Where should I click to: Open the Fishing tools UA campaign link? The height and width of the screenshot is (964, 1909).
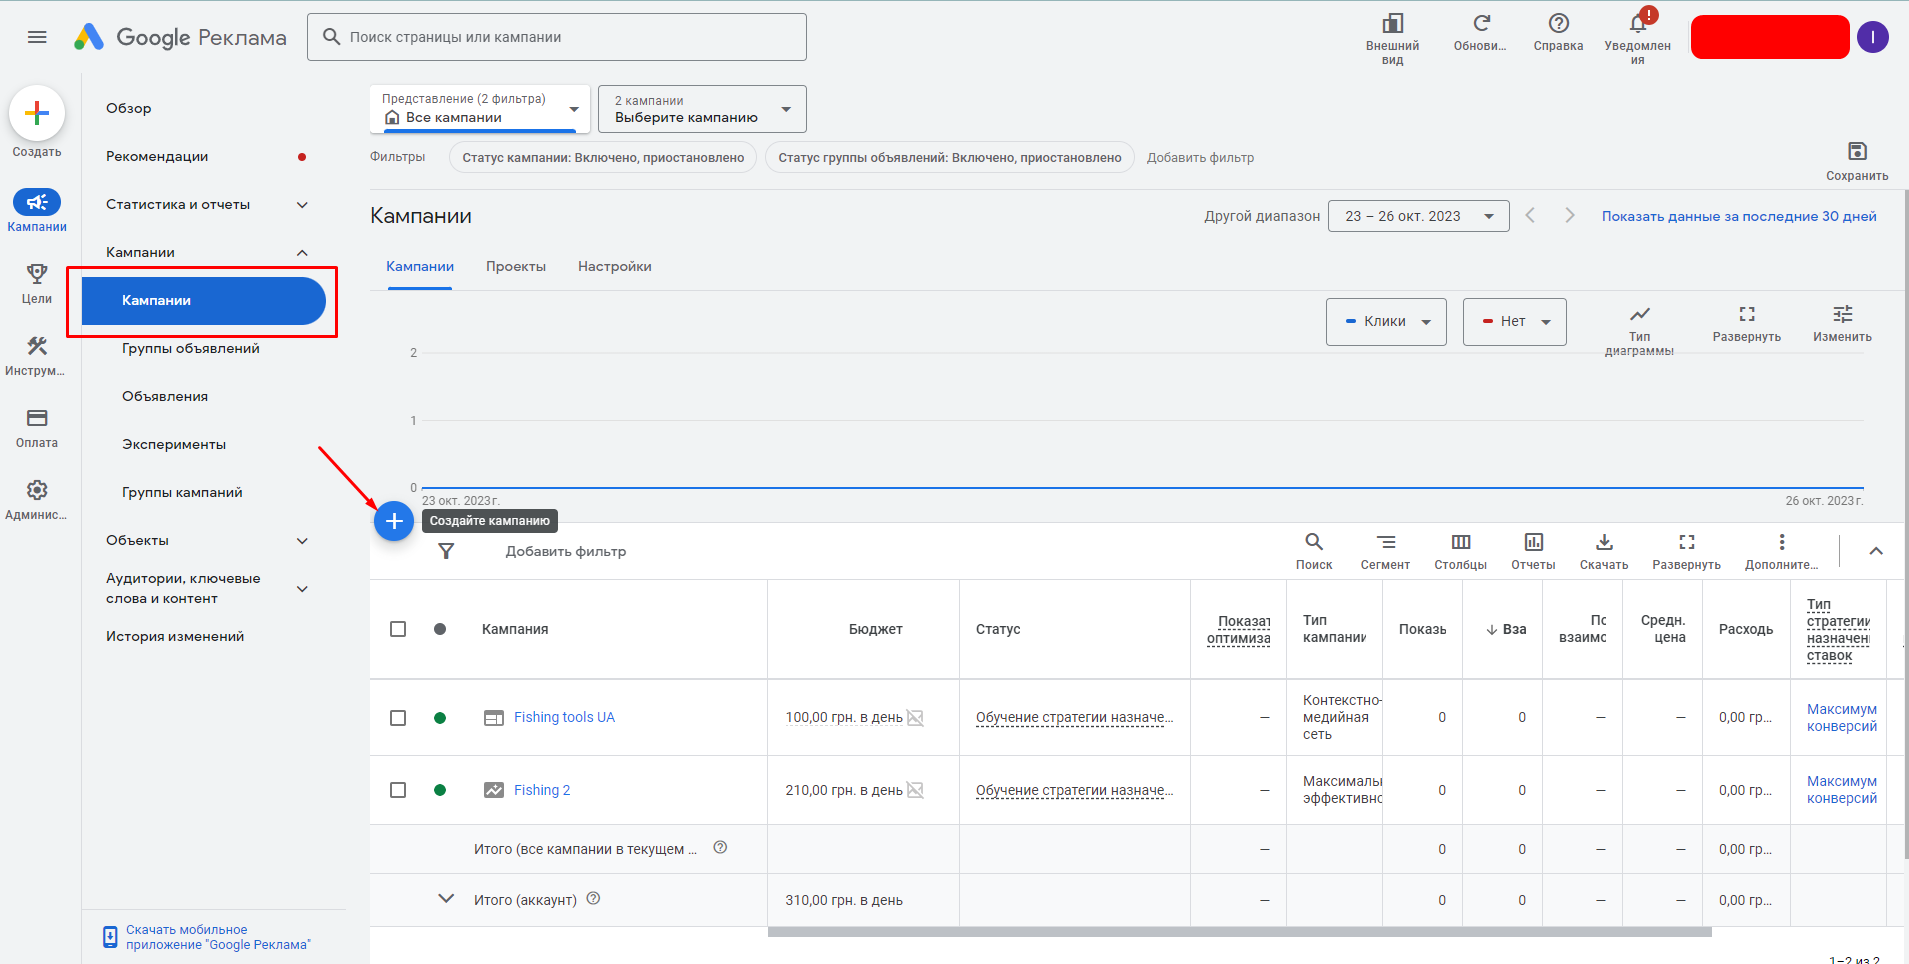pyautogui.click(x=564, y=717)
